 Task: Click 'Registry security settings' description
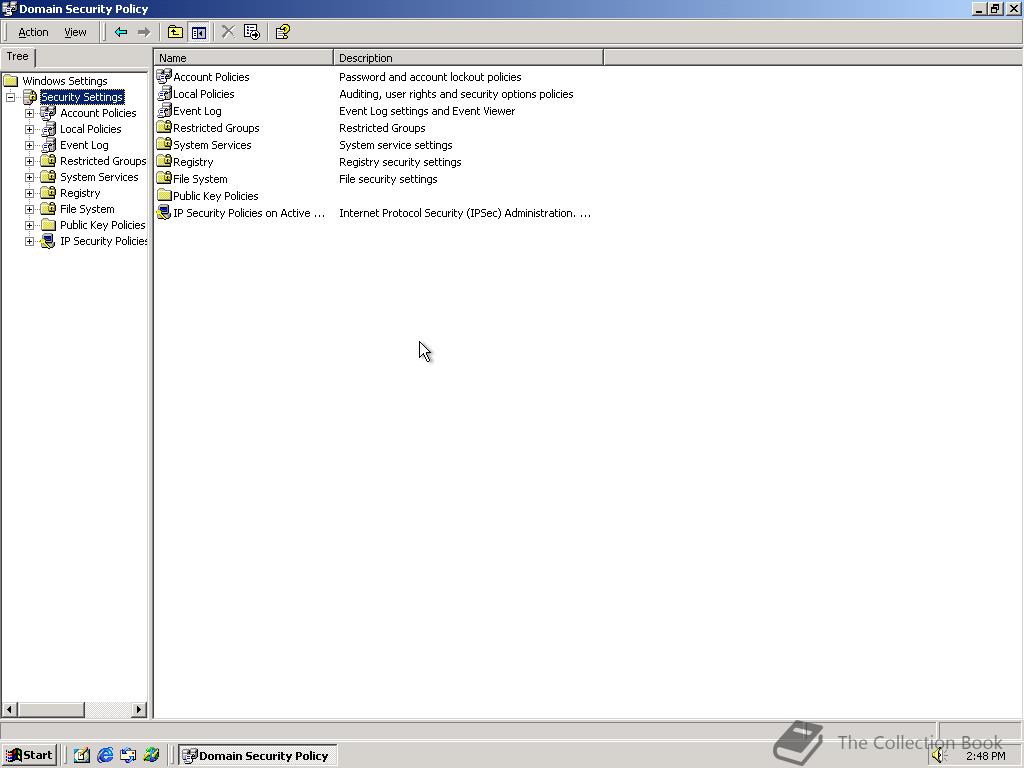click(x=400, y=162)
